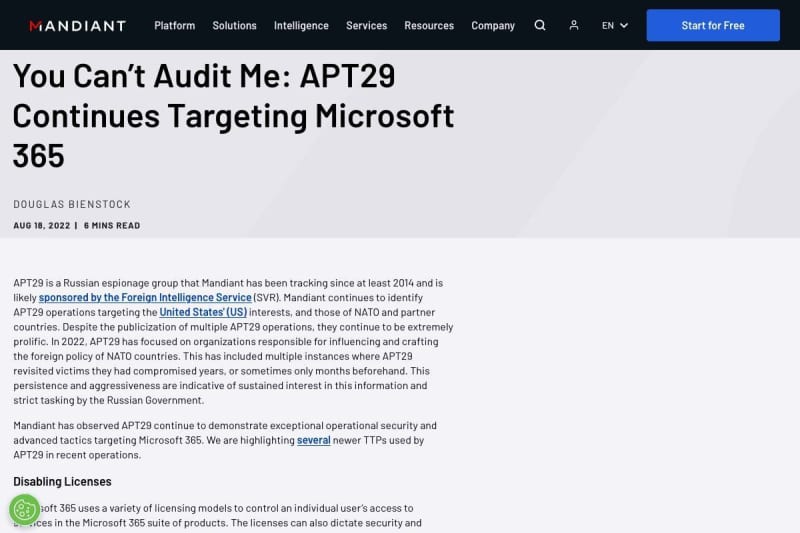Click the Aug 18, 2022 publish date
Image resolution: width=800 pixels, height=533 pixels.
(42, 225)
